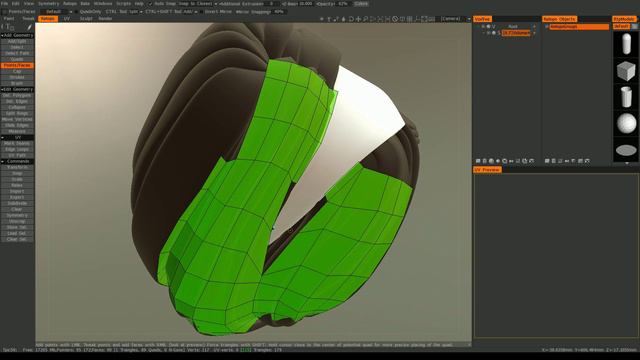Click the Subdivide command
The height and width of the screenshot is (360, 640).
point(17,203)
